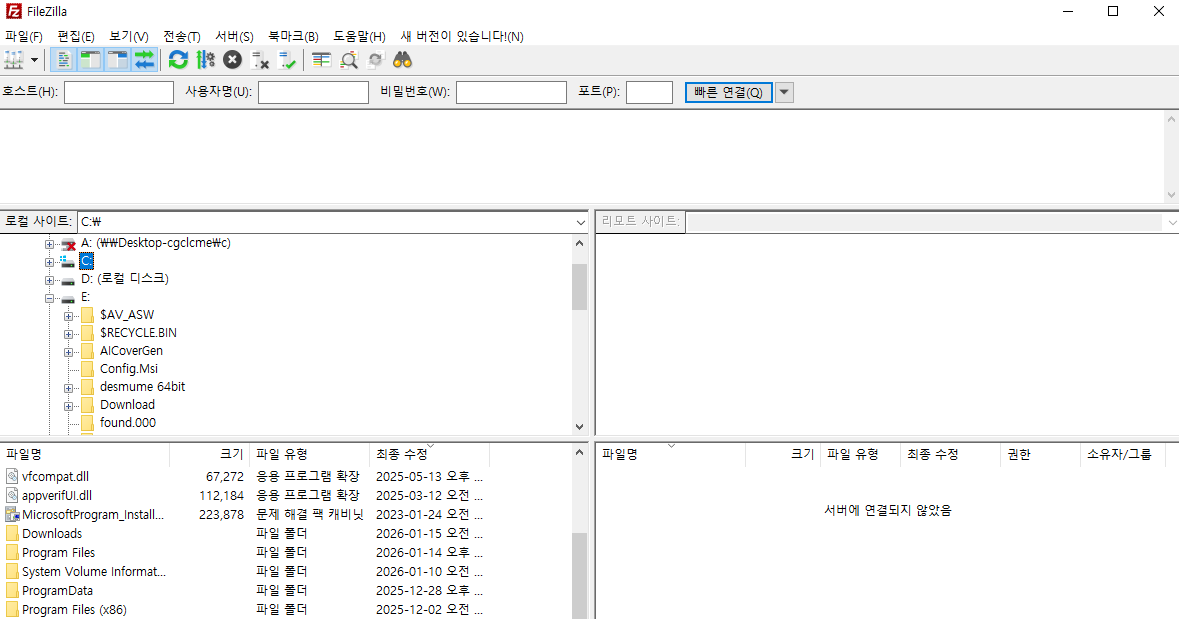This screenshot has height=619, width=1179.
Task: Select the found.000 folder in tree
Action: pyautogui.click(x=128, y=423)
